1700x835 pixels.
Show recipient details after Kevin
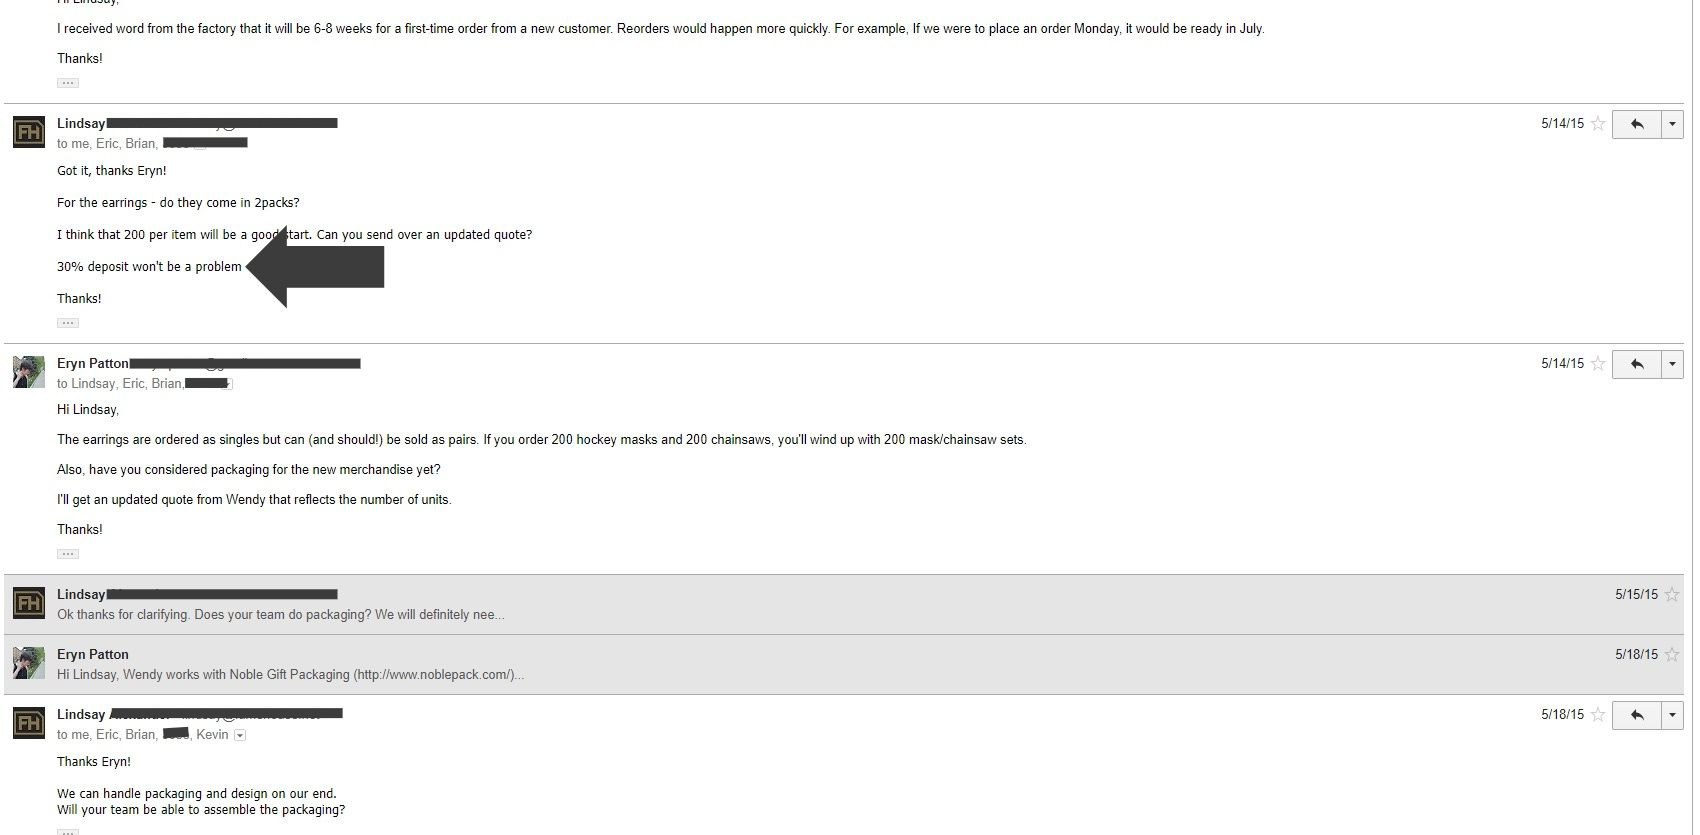pyautogui.click(x=240, y=735)
